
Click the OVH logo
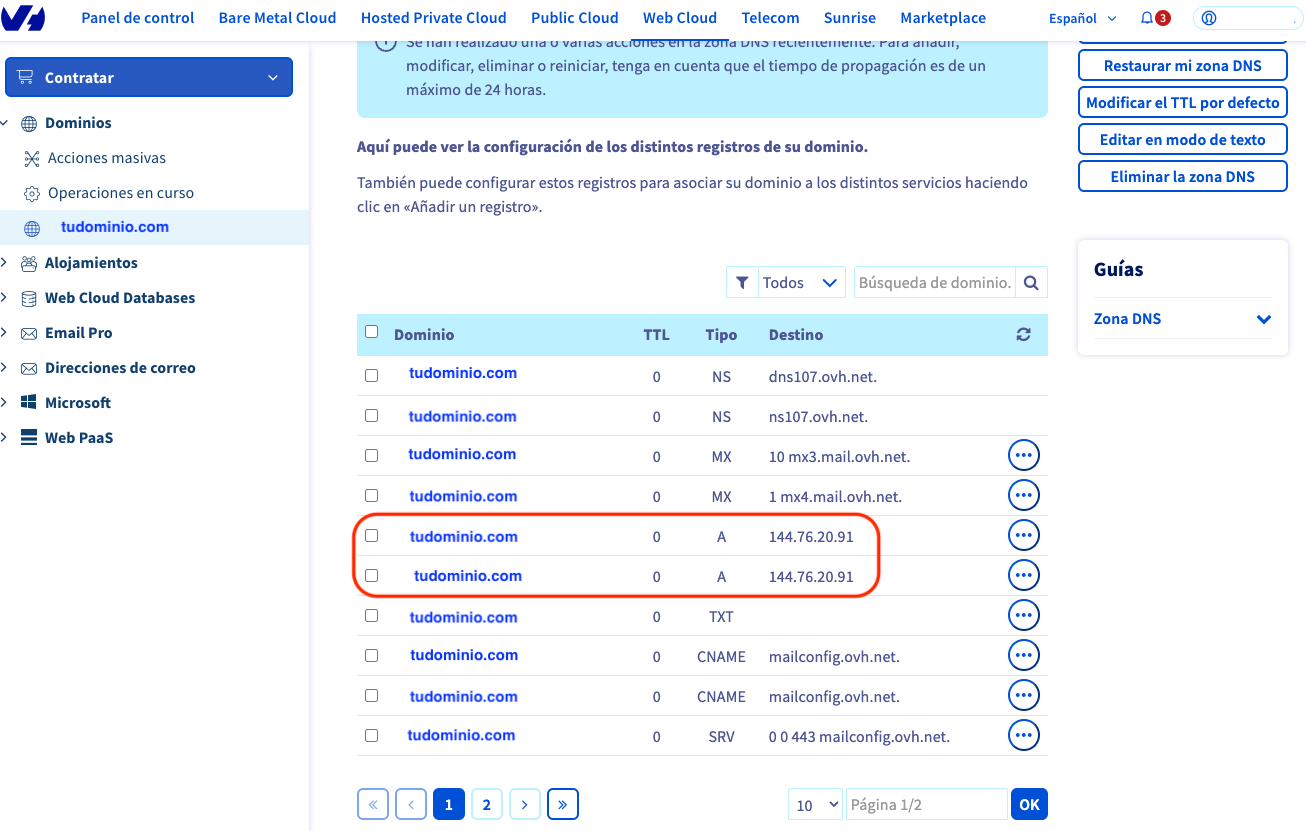(24, 18)
